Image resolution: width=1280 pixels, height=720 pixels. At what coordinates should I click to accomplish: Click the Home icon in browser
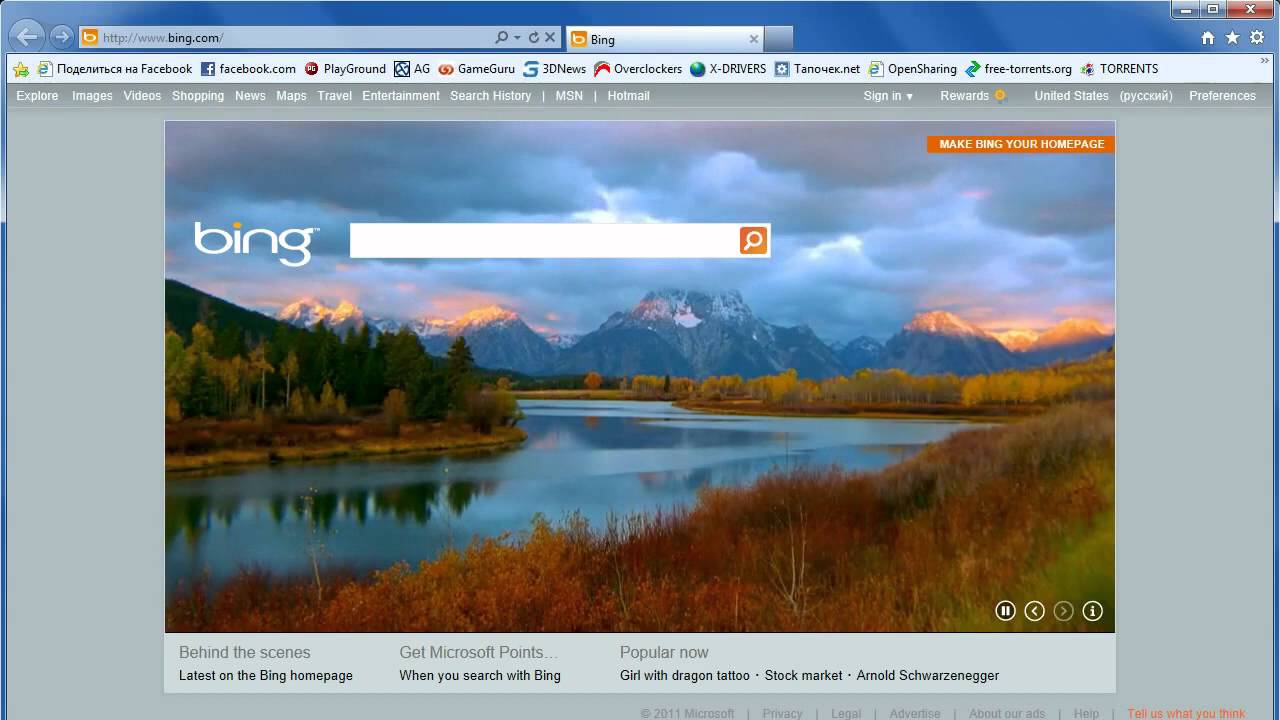tap(1208, 38)
